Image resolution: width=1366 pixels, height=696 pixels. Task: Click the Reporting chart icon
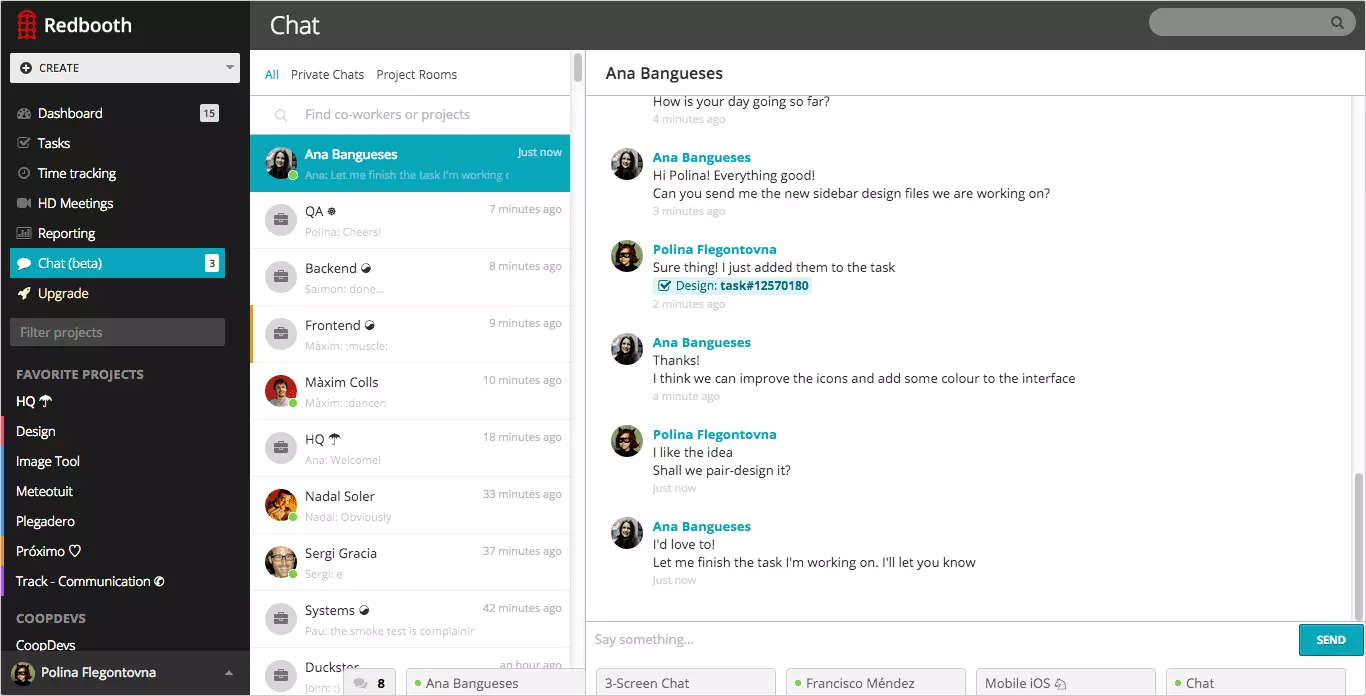click(x=25, y=234)
